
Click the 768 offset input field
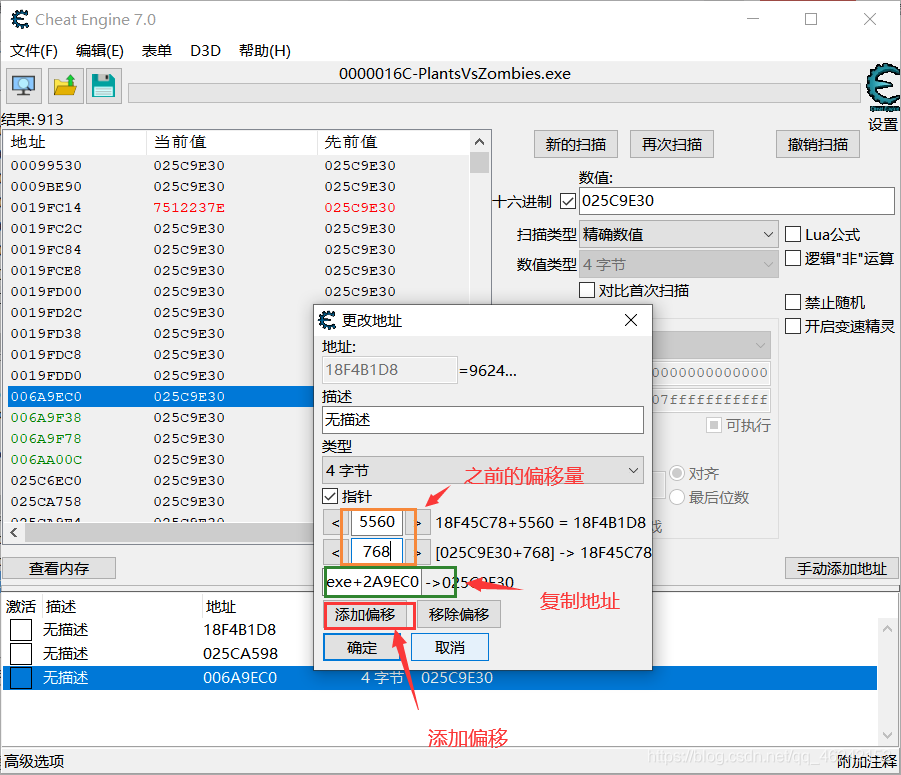377,552
